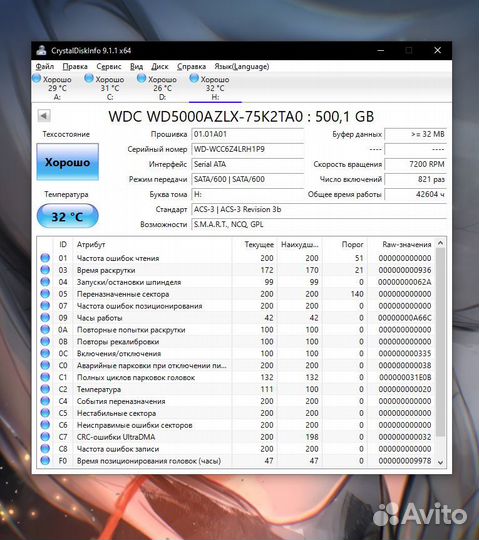
Task: Click the scrollbar down arrow in attribute list
Action: point(440,463)
